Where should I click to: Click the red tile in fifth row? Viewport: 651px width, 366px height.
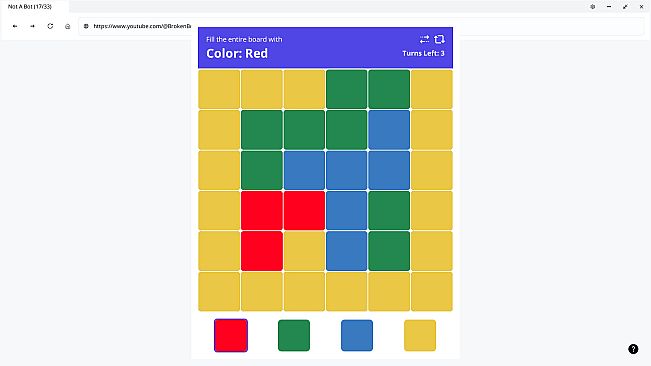[x=262, y=251]
